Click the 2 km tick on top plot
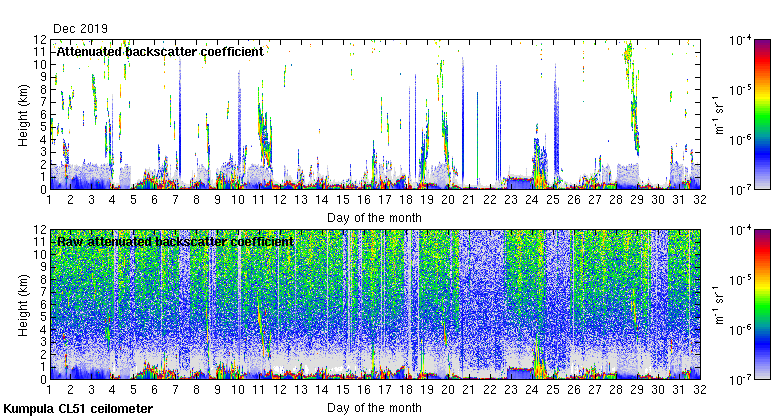The width and height of the screenshot is (780, 420). click(43, 165)
